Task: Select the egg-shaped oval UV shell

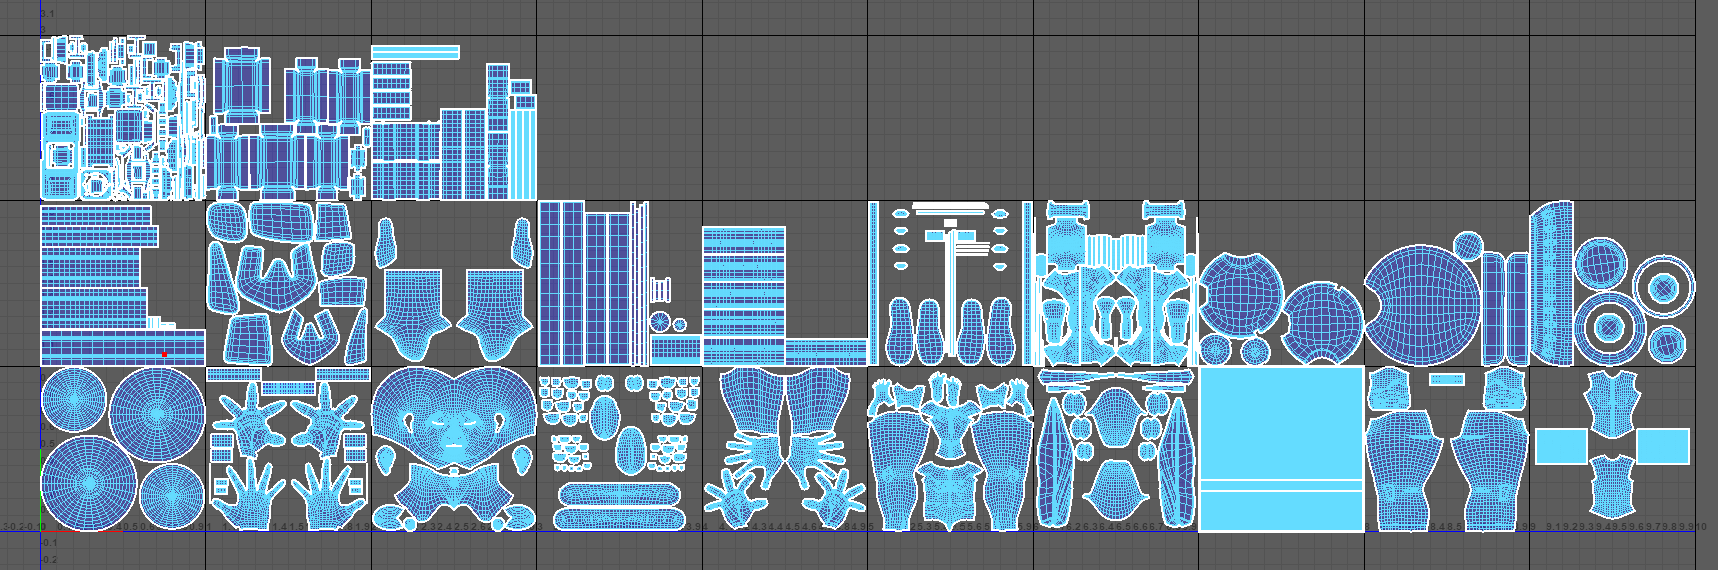Action: pos(629,449)
